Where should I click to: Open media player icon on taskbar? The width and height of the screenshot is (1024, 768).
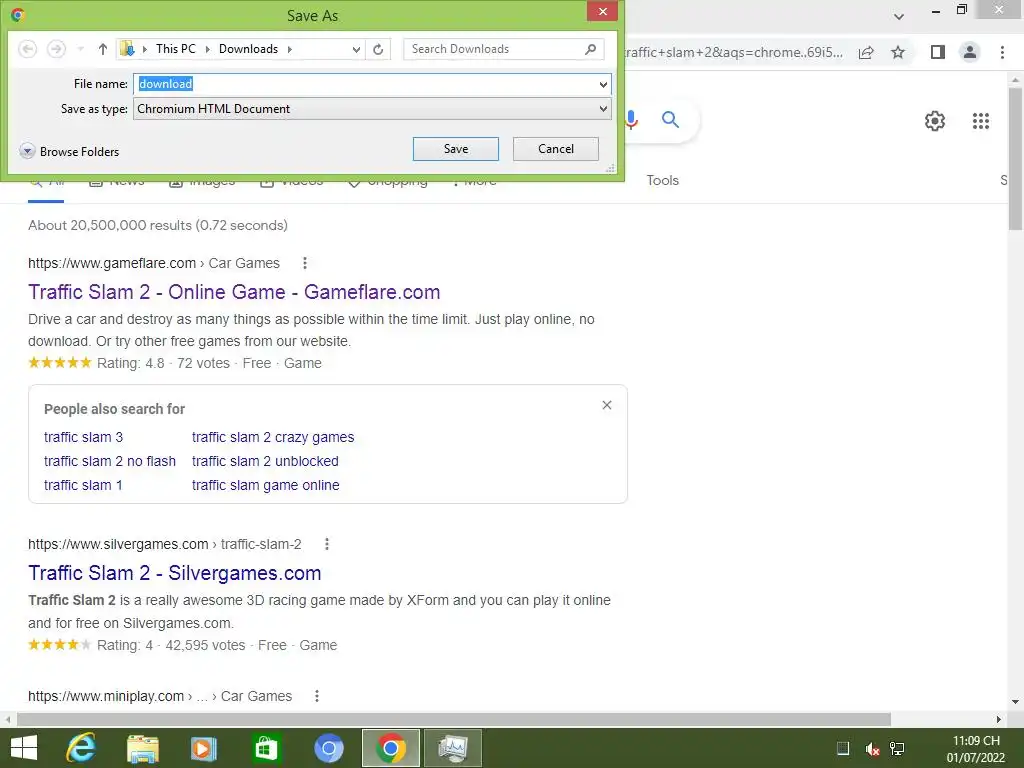(204, 748)
